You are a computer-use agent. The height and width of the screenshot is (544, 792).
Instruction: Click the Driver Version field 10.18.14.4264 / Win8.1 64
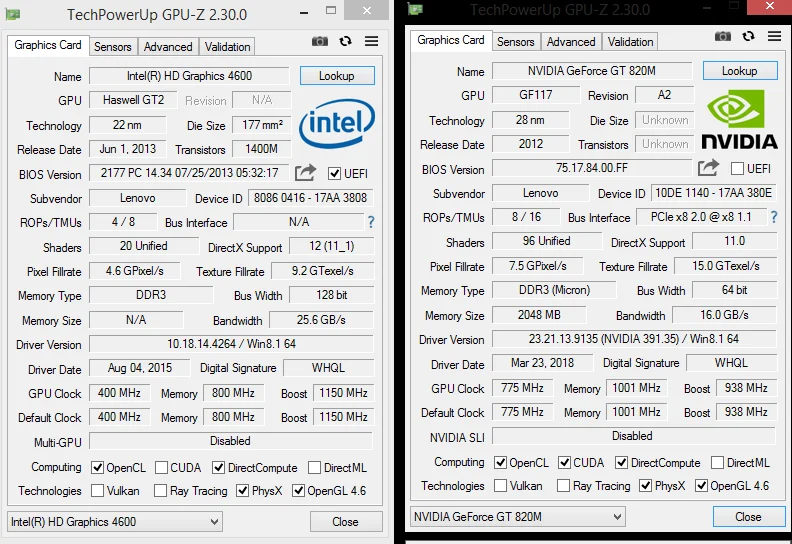point(231,344)
